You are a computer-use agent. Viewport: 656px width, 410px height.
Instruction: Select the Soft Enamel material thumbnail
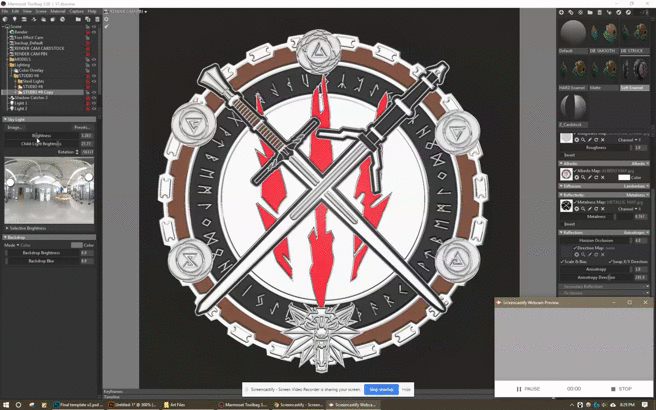click(635, 69)
